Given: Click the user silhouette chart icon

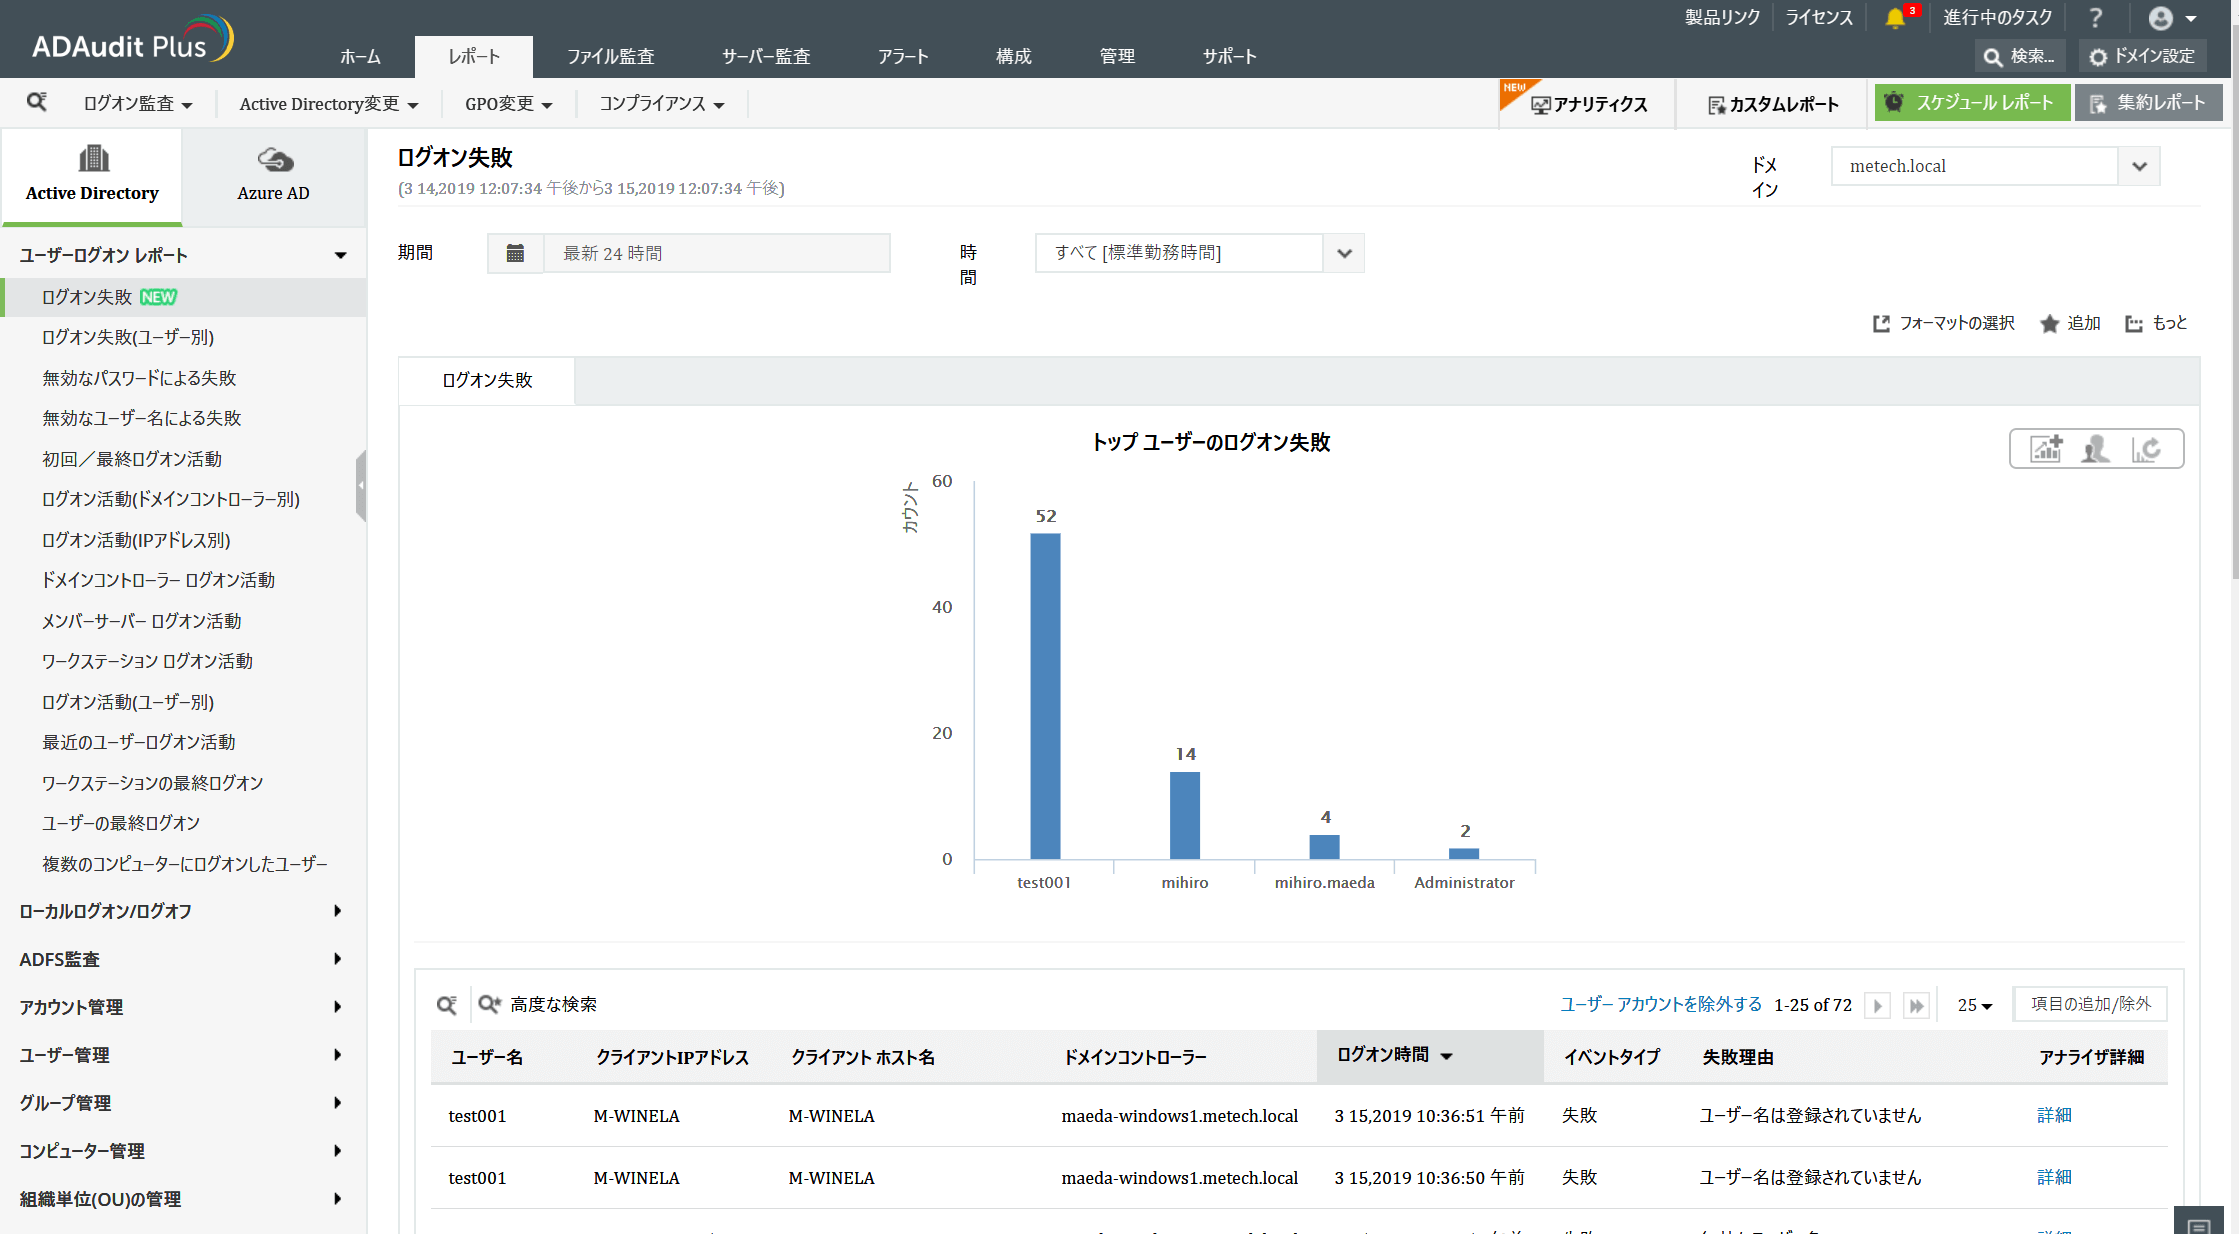Looking at the screenshot, I should pos(2095,449).
